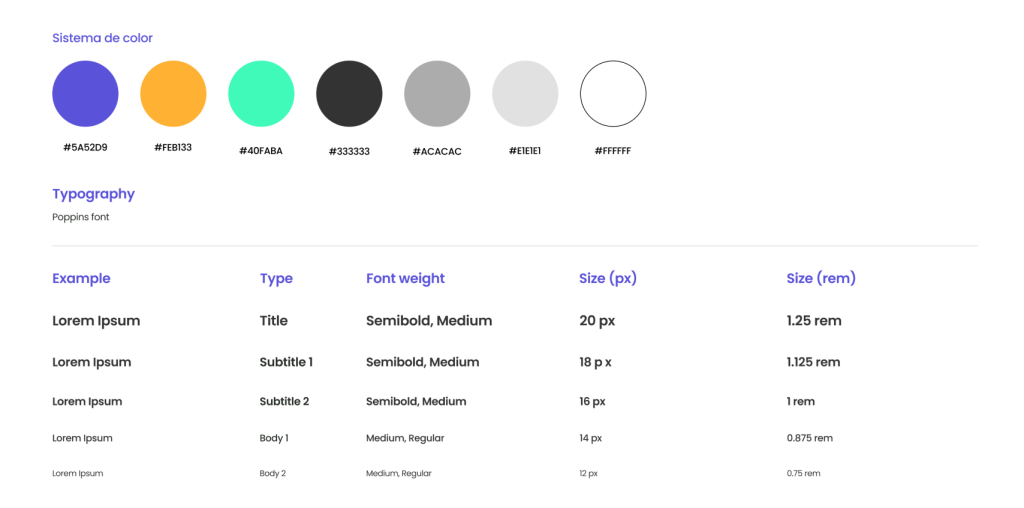1024x508 pixels.
Task: Select the Poppins font text
Action: (x=81, y=217)
